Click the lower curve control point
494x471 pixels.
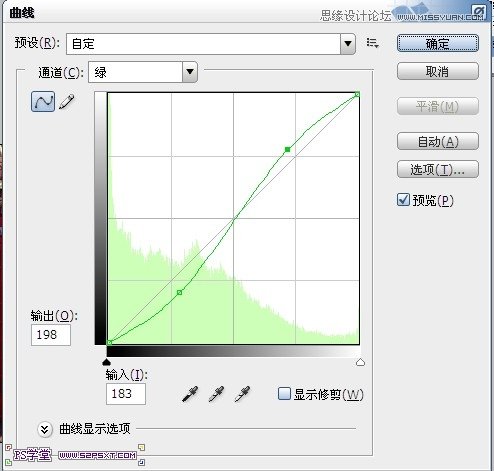pyautogui.click(x=179, y=292)
